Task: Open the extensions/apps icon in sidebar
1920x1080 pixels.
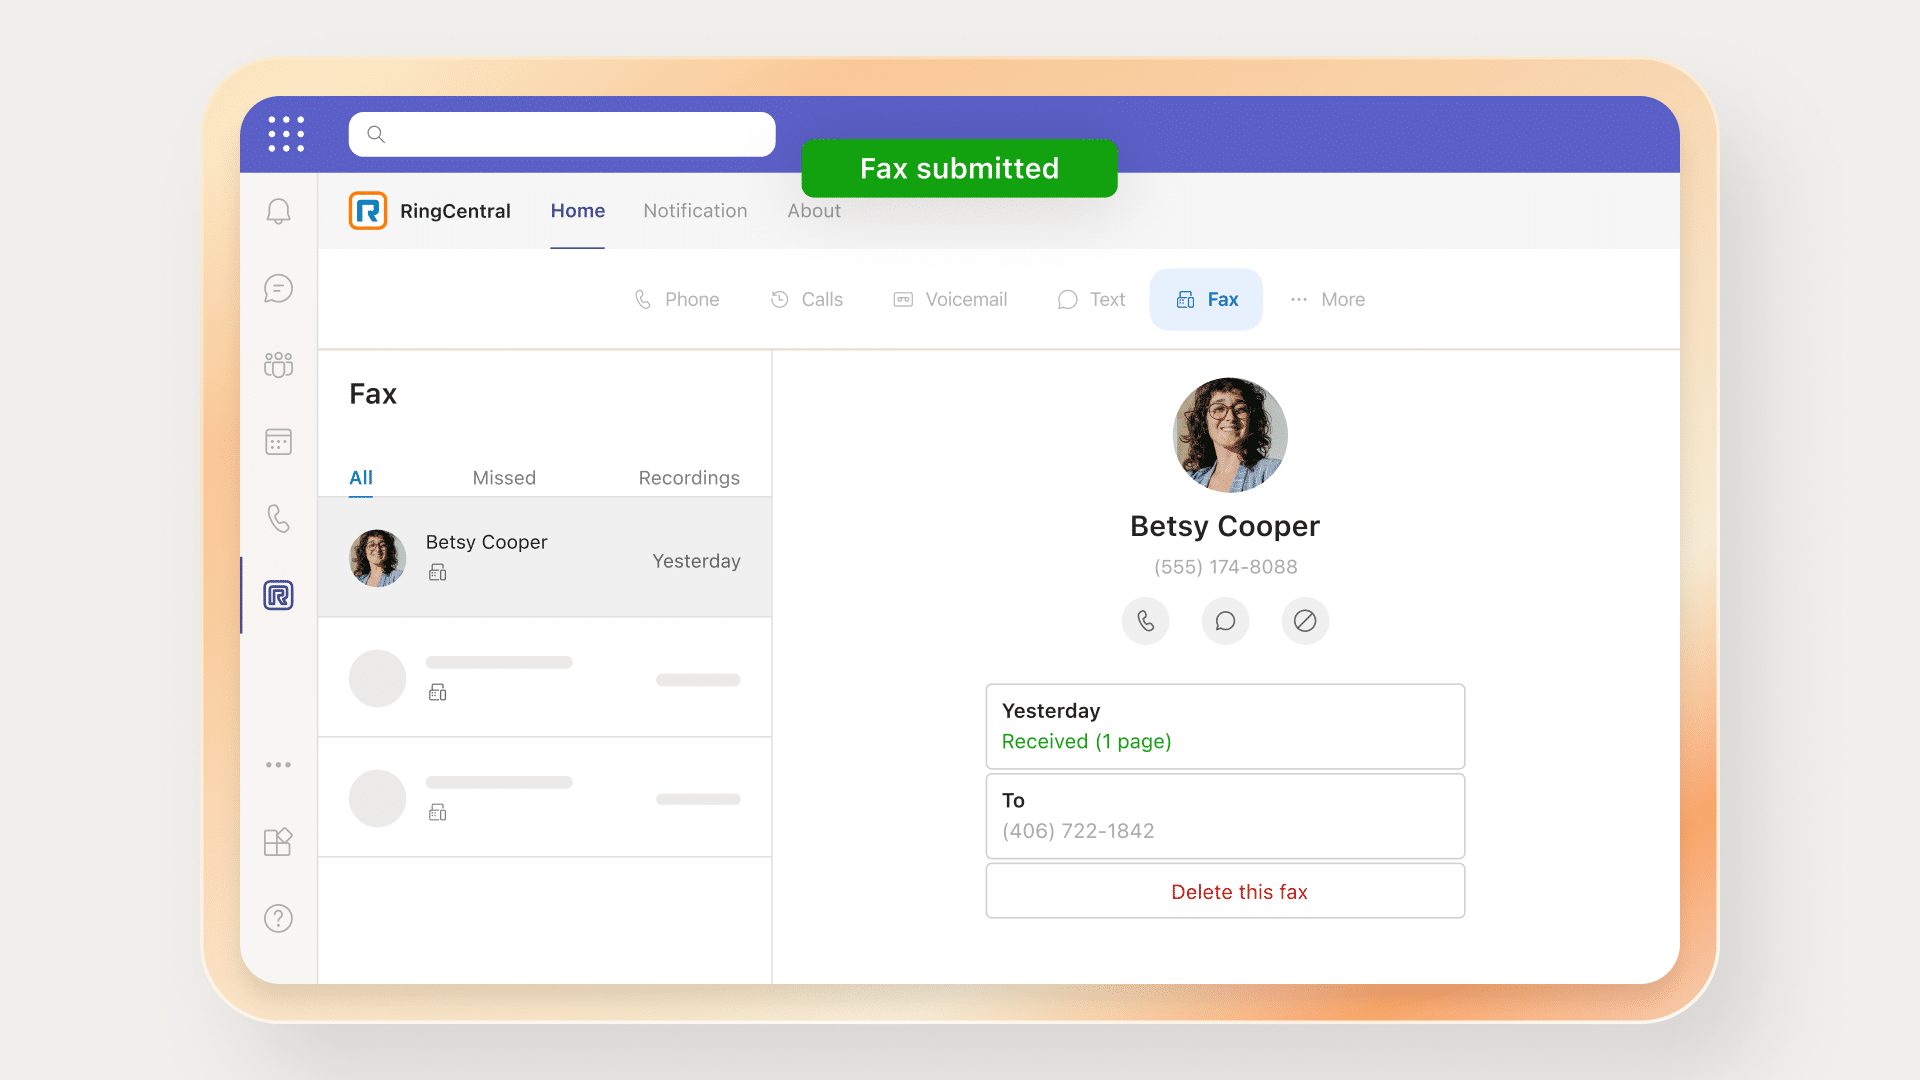Action: pyautogui.click(x=278, y=841)
